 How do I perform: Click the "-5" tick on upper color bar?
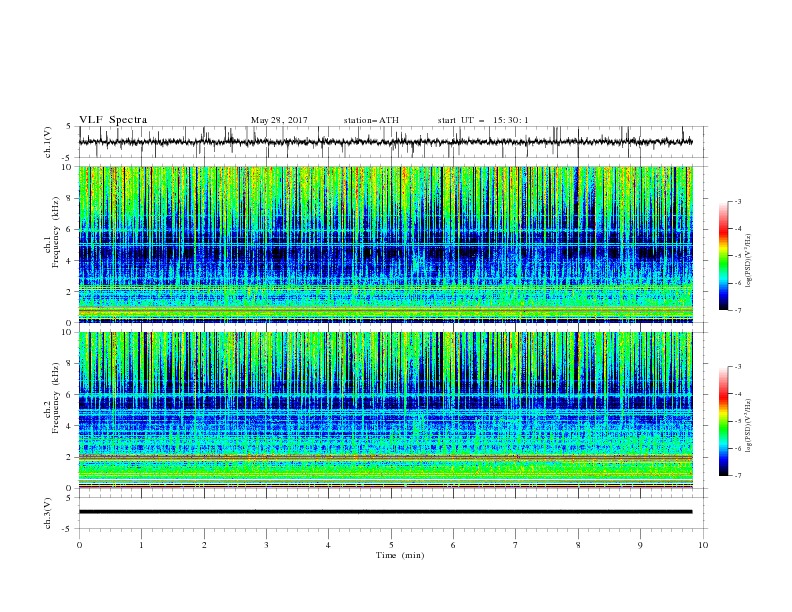click(737, 256)
